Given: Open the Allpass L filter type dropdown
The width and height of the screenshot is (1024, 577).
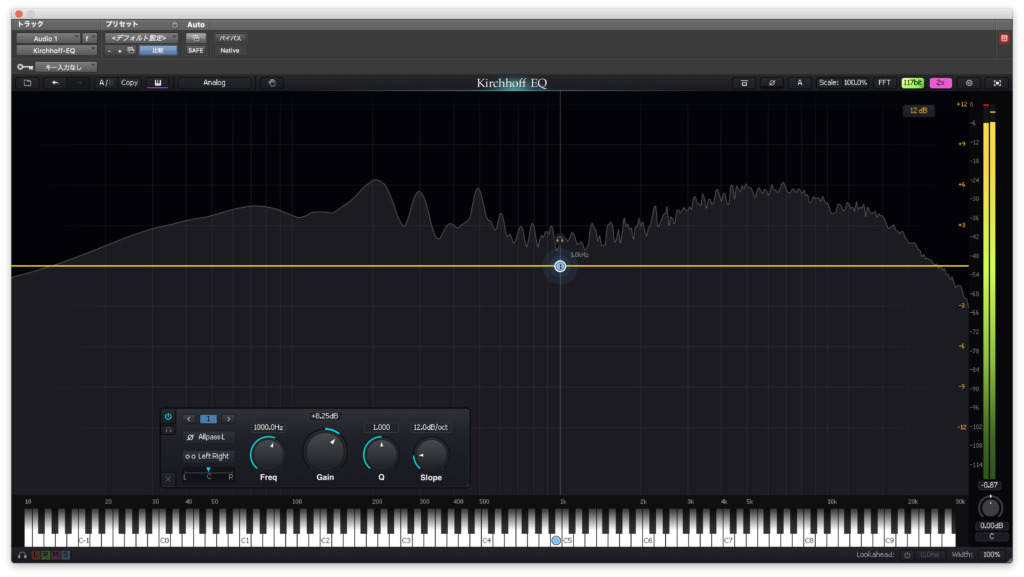Looking at the screenshot, I should point(208,437).
